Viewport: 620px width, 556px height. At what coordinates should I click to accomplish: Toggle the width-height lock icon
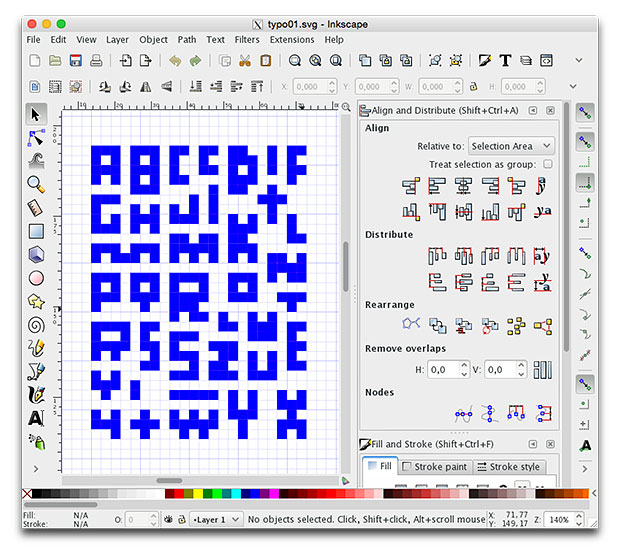(473, 86)
